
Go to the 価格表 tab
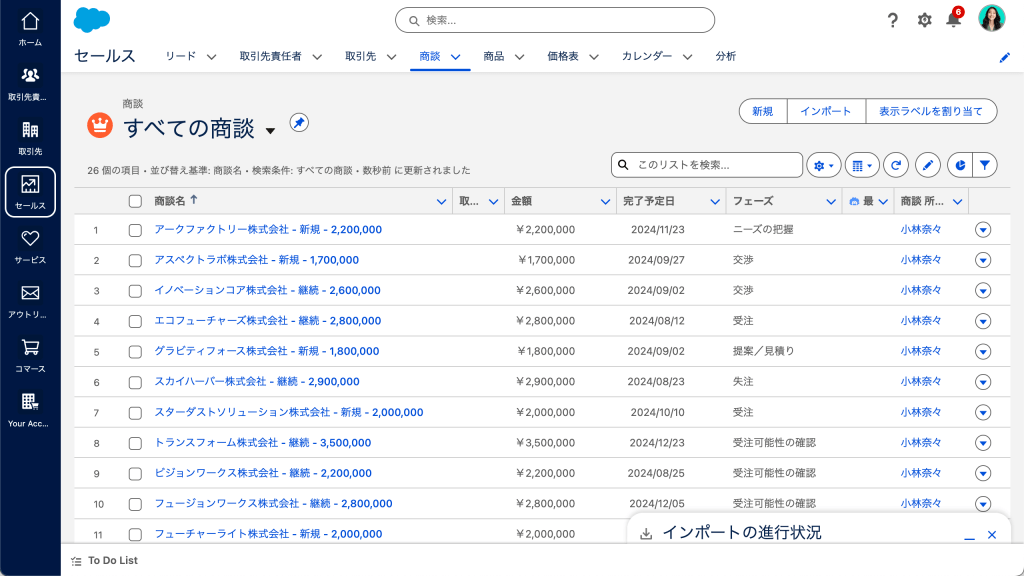tap(563, 56)
